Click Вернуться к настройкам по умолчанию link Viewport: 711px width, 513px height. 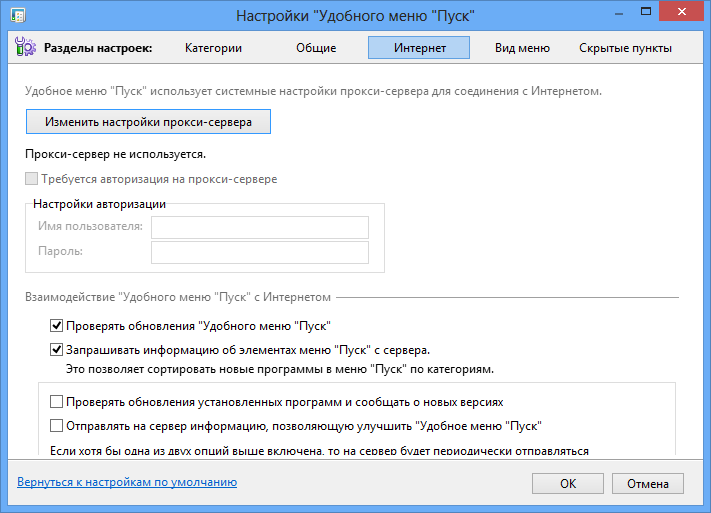(127, 482)
